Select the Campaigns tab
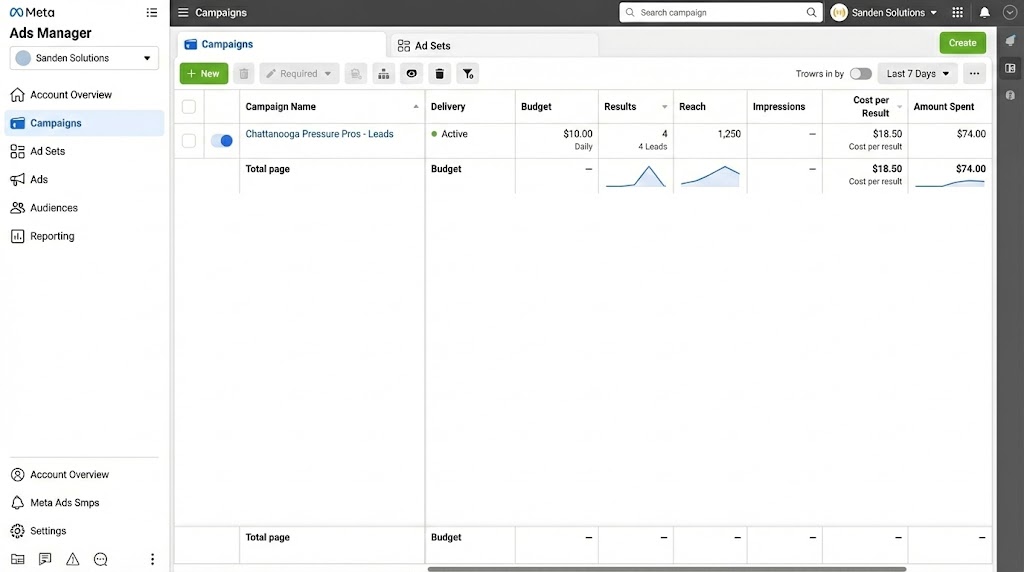 point(281,44)
